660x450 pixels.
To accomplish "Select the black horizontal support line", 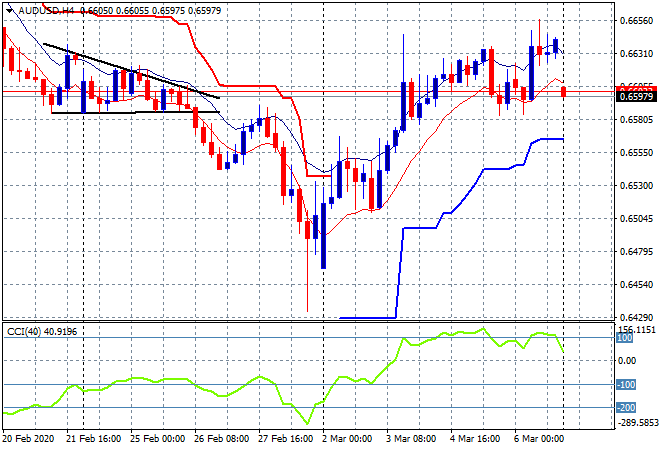I will [x=120, y=112].
